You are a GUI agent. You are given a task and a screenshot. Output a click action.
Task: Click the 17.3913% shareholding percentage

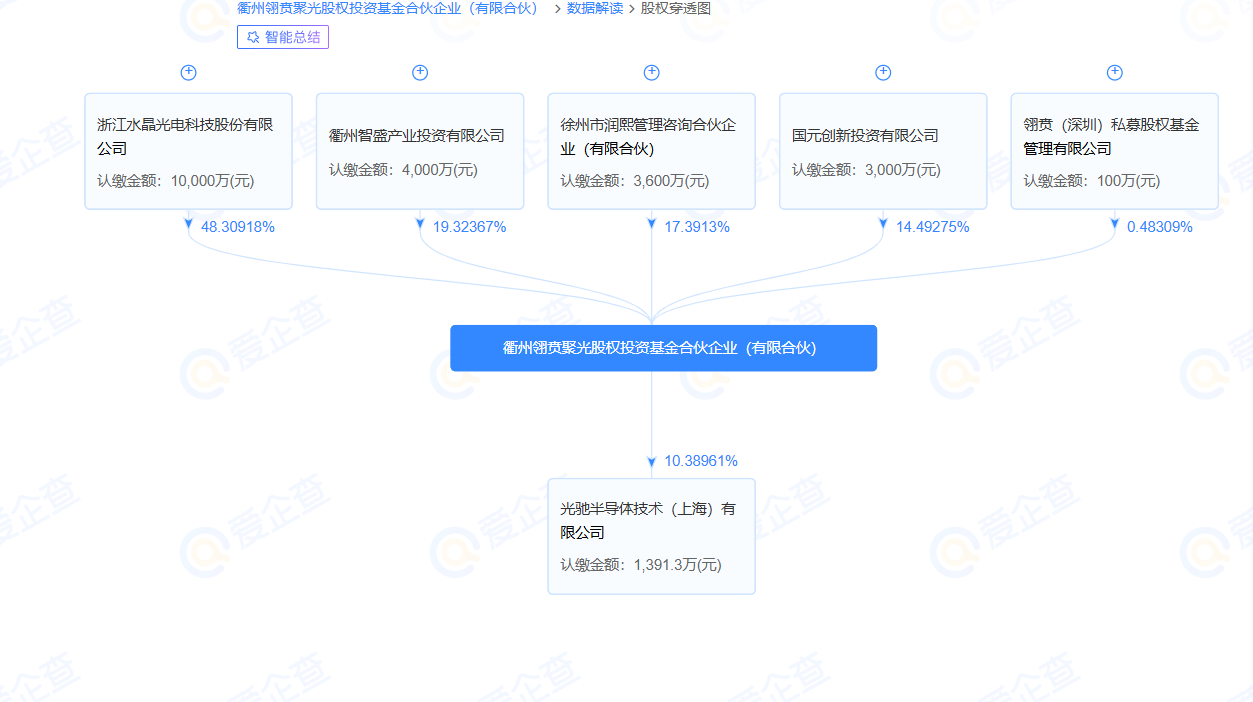(697, 227)
